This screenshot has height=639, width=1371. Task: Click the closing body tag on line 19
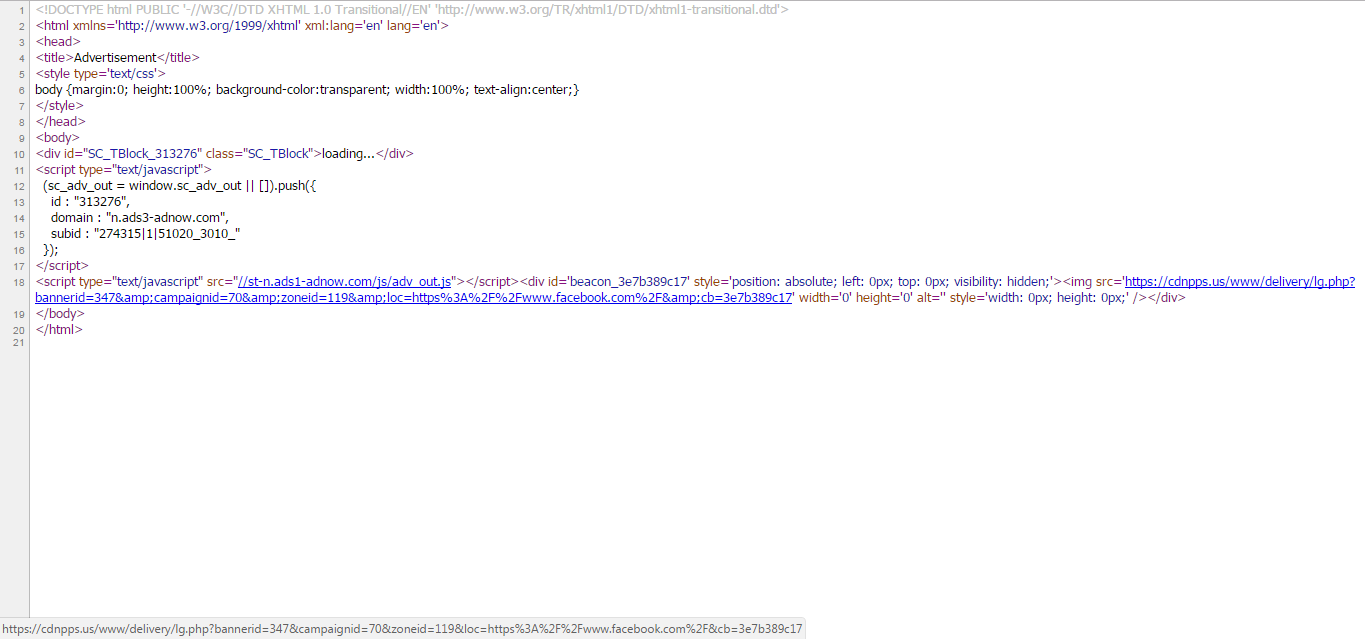(59, 314)
